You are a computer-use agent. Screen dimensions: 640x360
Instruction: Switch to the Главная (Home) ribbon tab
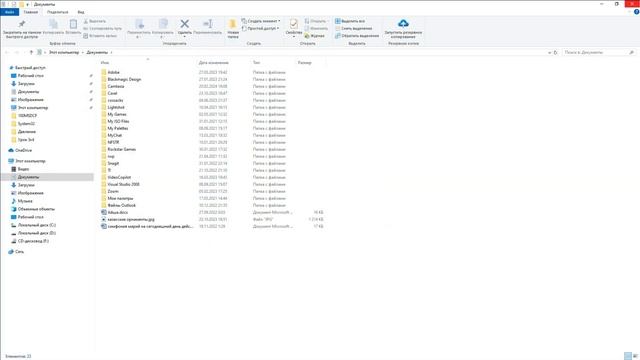tap(31, 12)
